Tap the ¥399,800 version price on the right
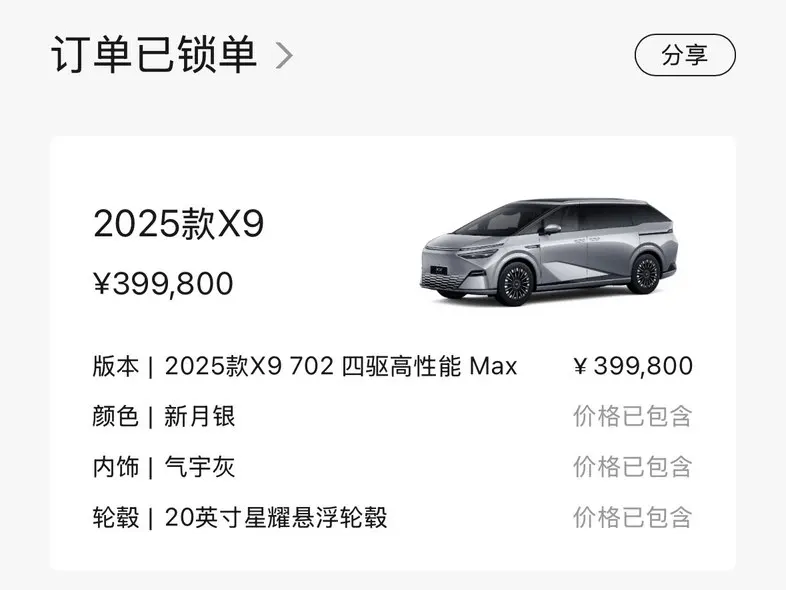This screenshot has height=590, width=786. pyautogui.click(x=634, y=366)
